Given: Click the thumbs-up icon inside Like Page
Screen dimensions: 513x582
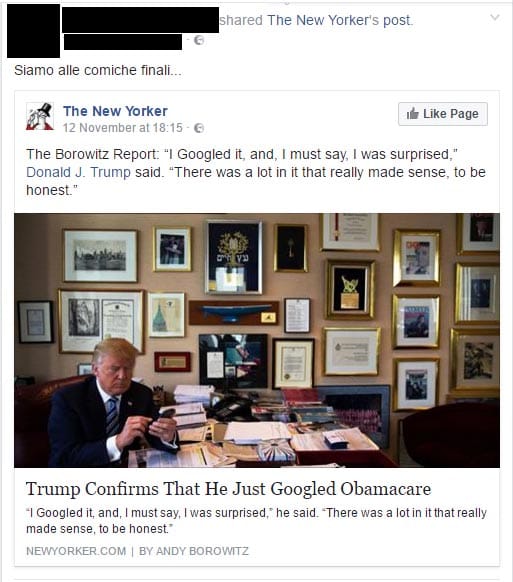Looking at the screenshot, I should tap(412, 114).
